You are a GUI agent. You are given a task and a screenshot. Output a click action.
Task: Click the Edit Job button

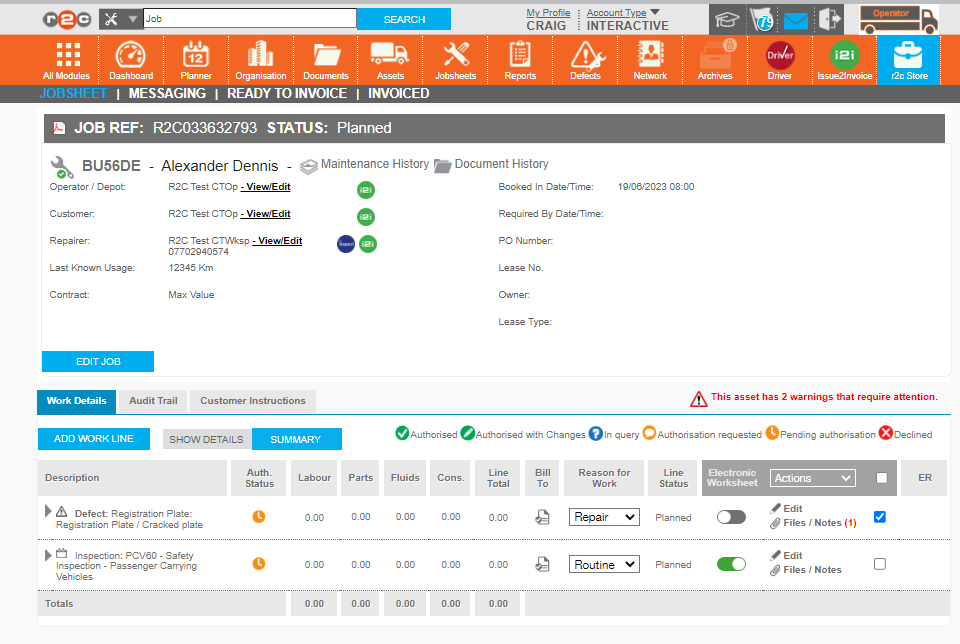(x=98, y=361)
